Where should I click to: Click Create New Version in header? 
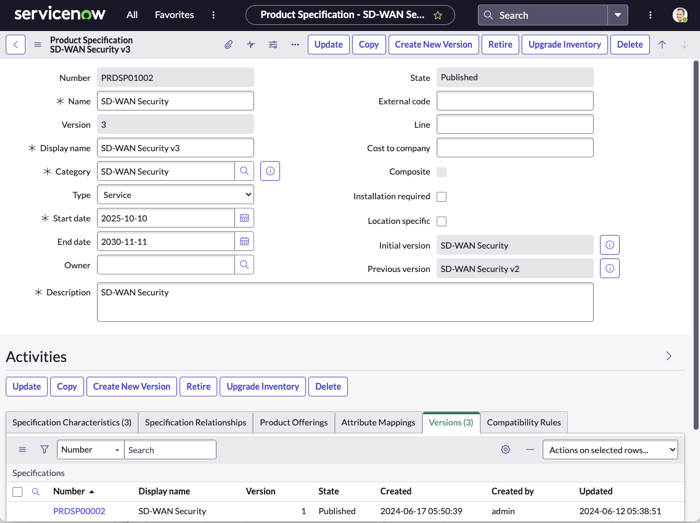click(433, 45)
